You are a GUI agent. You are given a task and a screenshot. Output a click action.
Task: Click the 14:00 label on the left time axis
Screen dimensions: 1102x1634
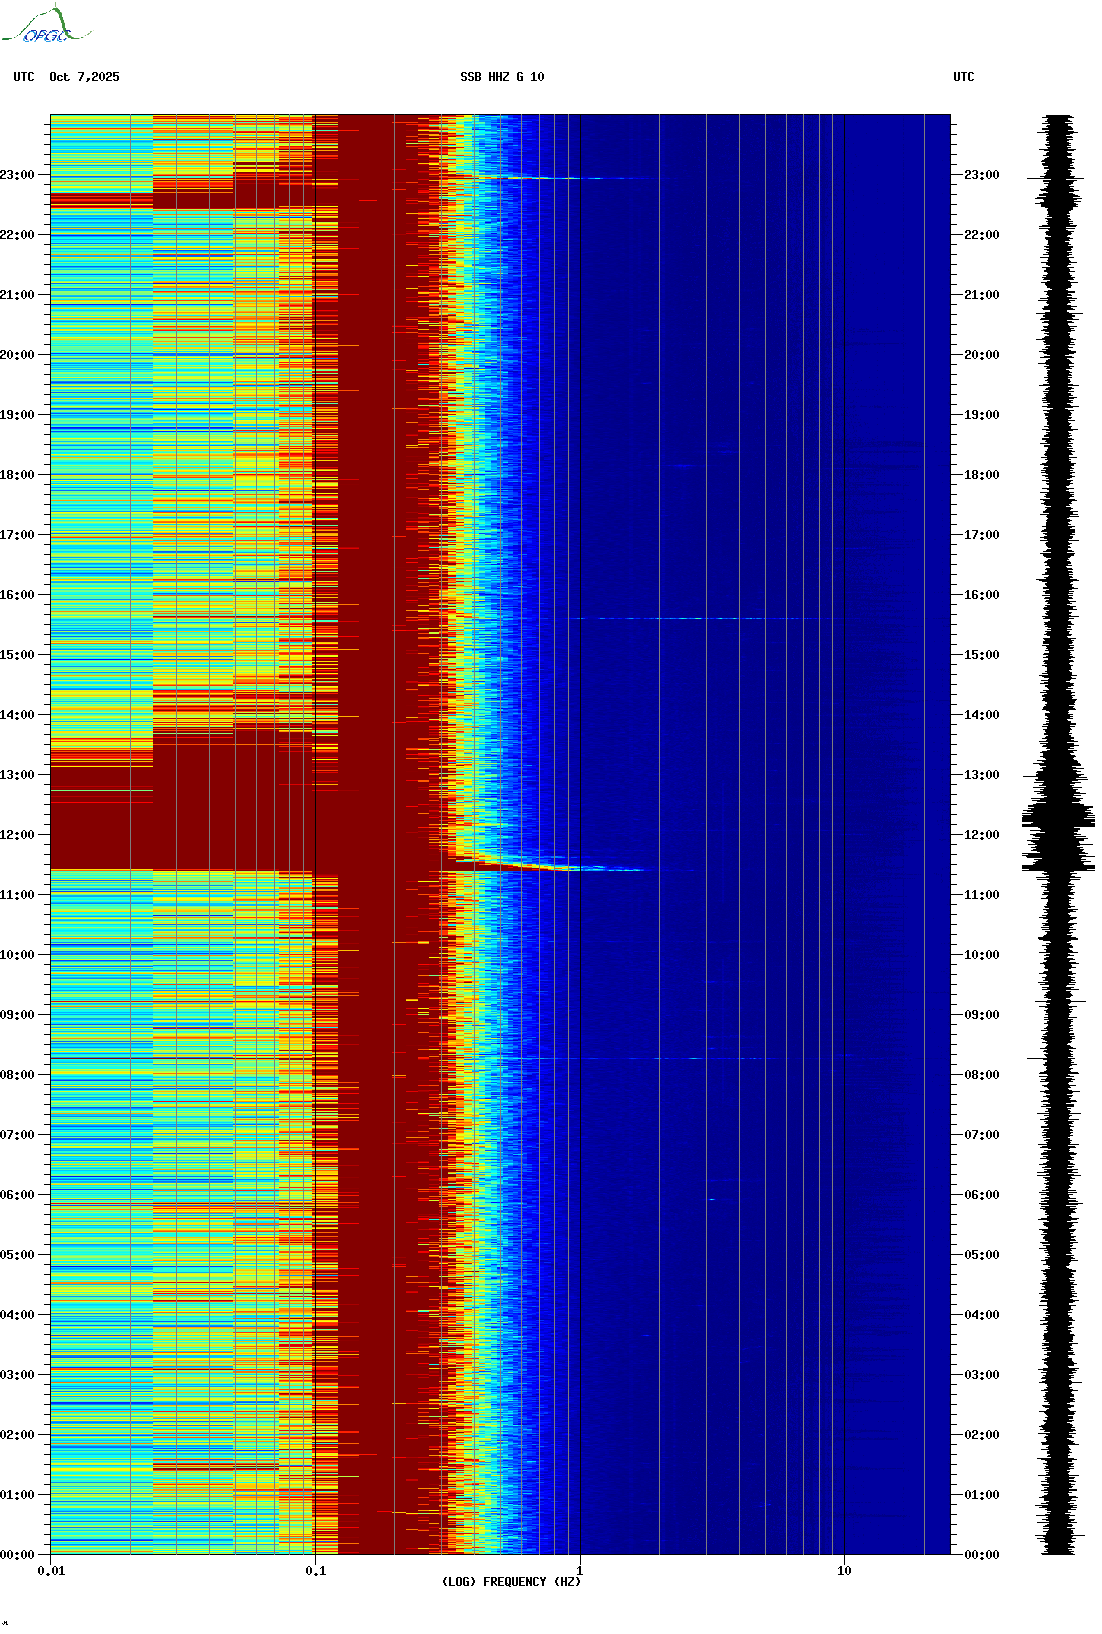point(17,715)
